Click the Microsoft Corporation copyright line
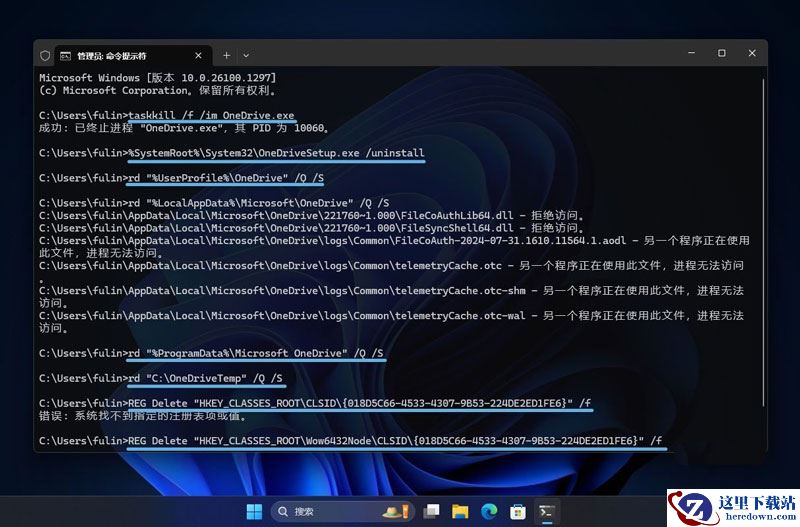This screenshot has width=800, height=527. click(x=158, y=90)
